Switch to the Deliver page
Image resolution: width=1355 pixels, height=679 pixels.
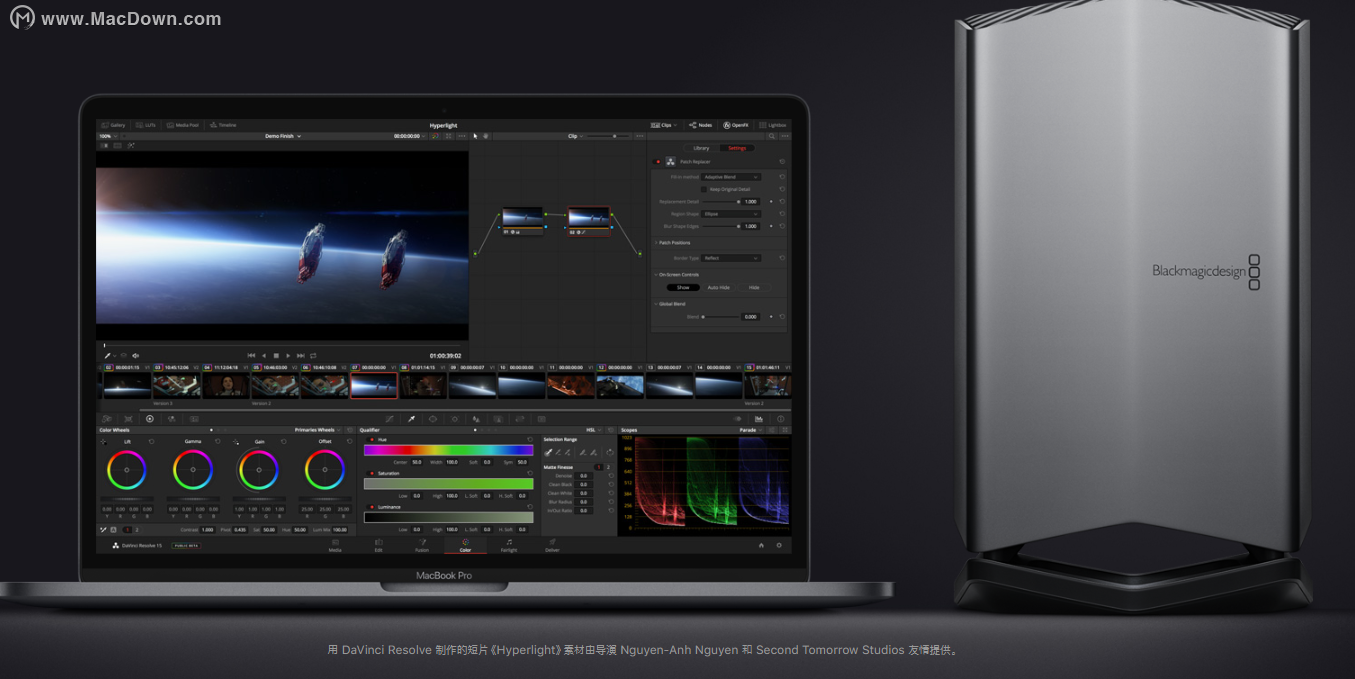coord(552,545)
